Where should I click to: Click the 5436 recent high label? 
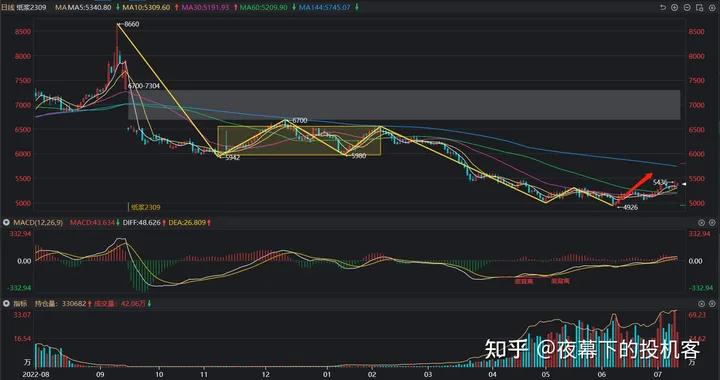click(660, 182)
